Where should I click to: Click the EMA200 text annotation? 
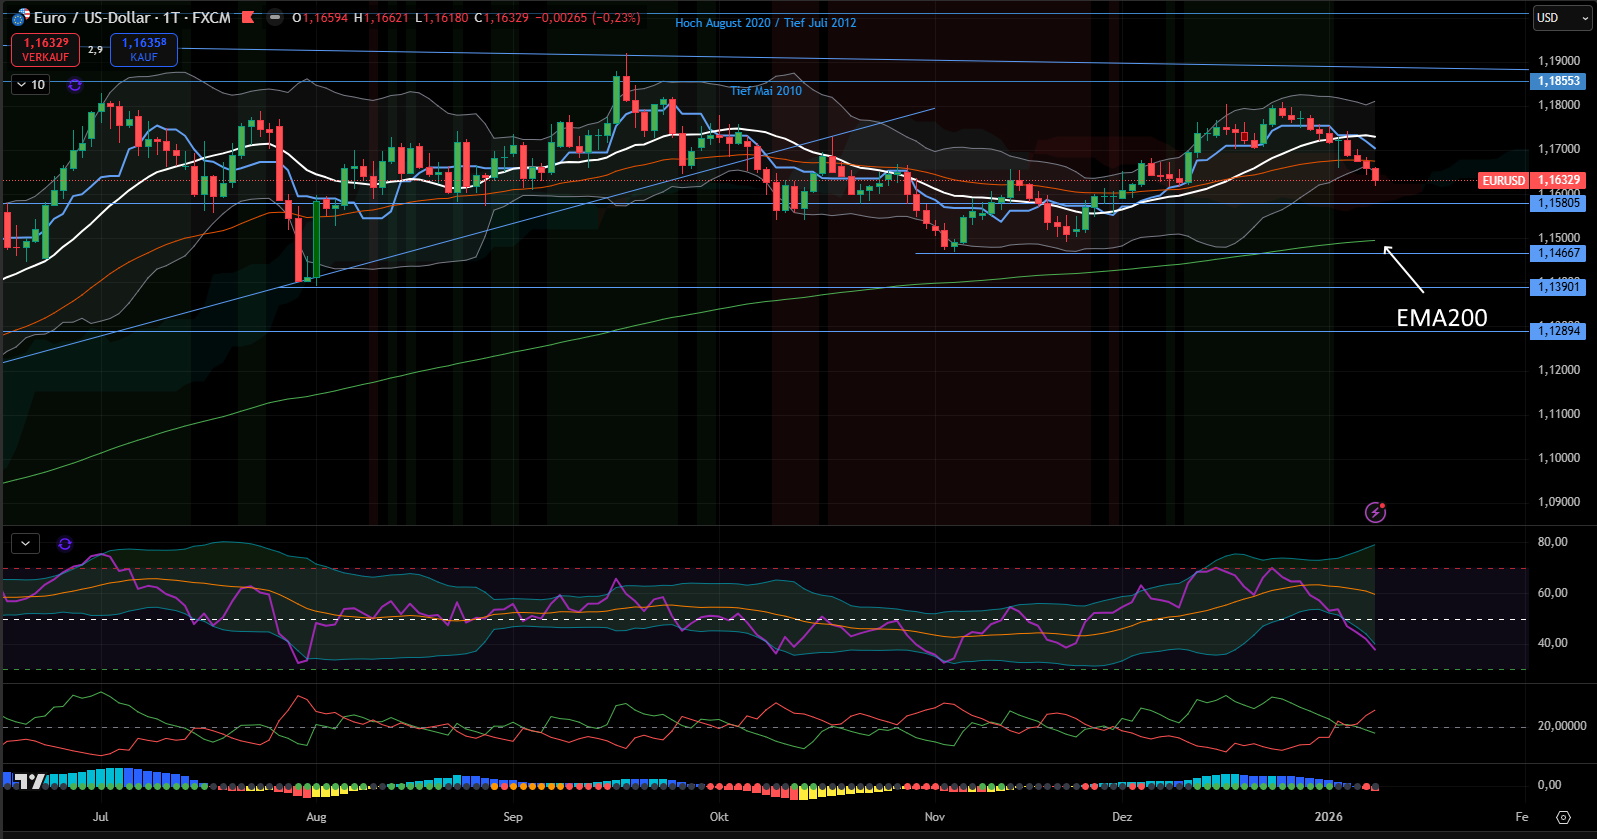click(1441, 318)
